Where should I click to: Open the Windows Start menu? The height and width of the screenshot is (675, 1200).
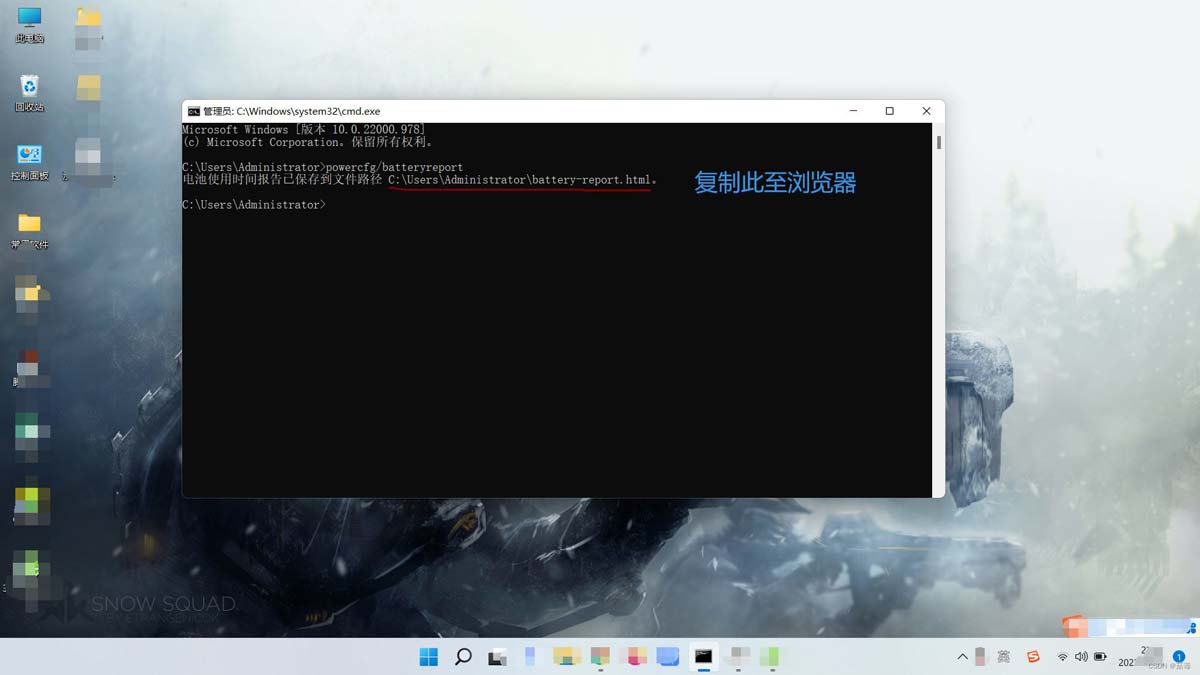tap(429, 657)
